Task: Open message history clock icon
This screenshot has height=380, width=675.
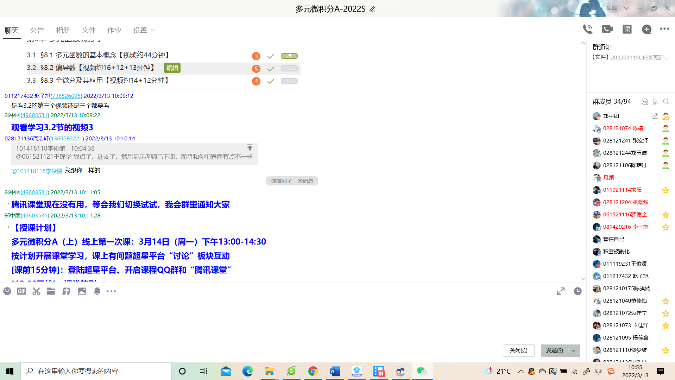Action: [x=578, y=291]
